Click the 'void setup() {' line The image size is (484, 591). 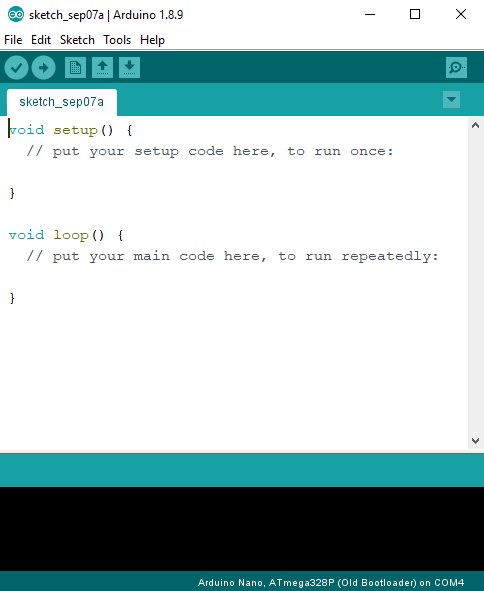[70, 130]
